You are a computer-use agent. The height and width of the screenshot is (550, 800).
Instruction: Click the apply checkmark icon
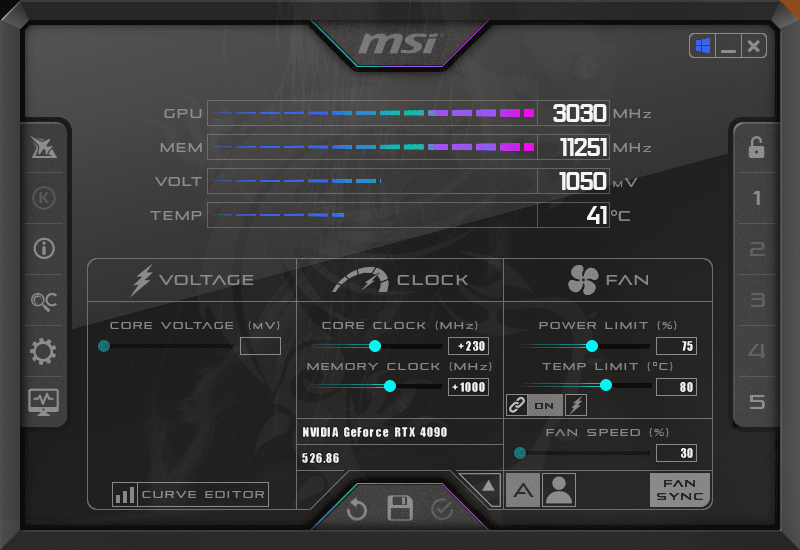tap(442, 509)
